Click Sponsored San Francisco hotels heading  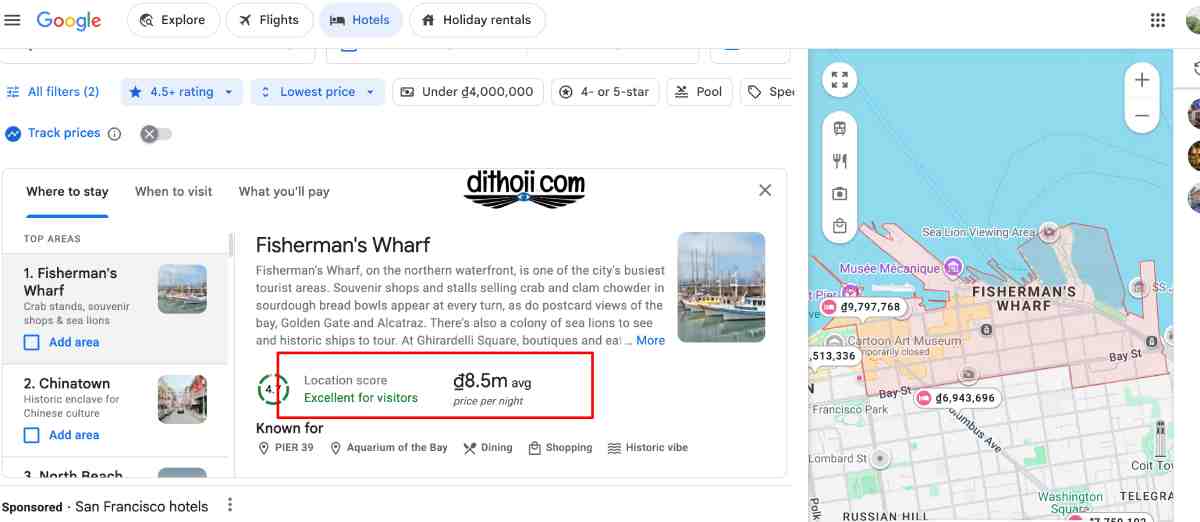click(x=105, y=506)
